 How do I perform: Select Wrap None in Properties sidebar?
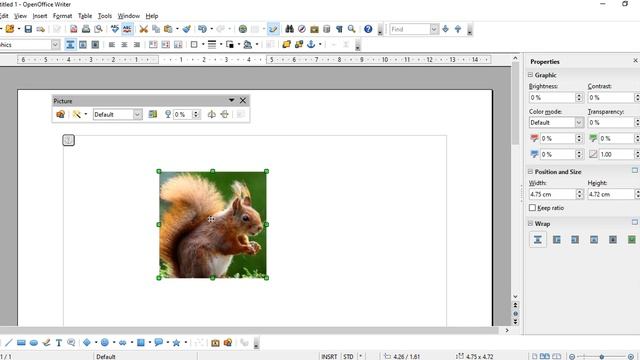point(538,240)
